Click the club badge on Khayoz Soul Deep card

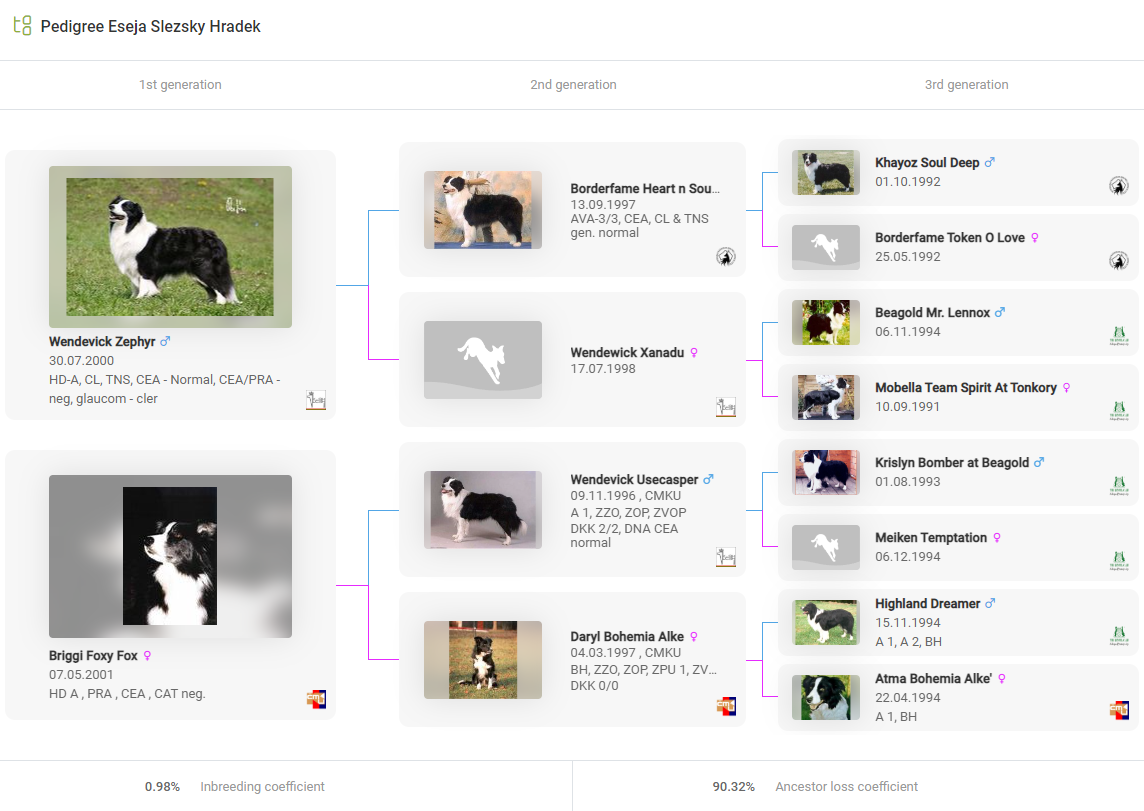tap(1118, 186)
